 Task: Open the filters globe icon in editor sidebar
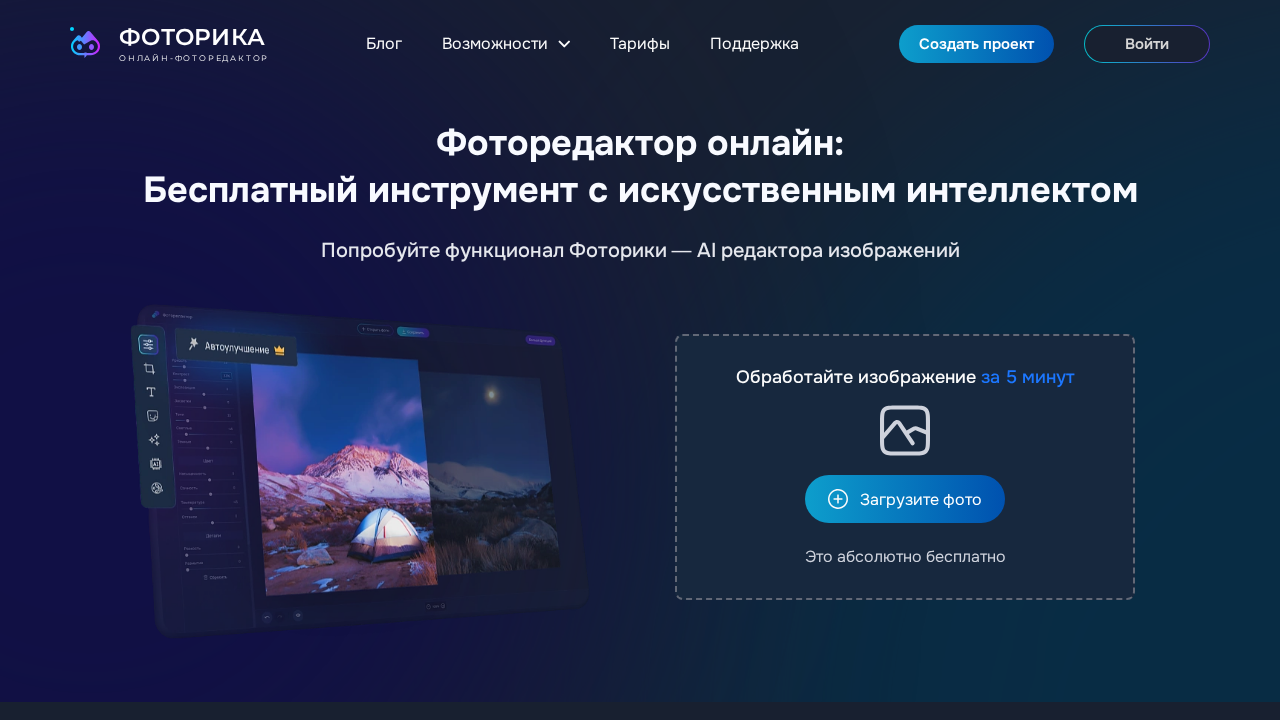(155, 488)
